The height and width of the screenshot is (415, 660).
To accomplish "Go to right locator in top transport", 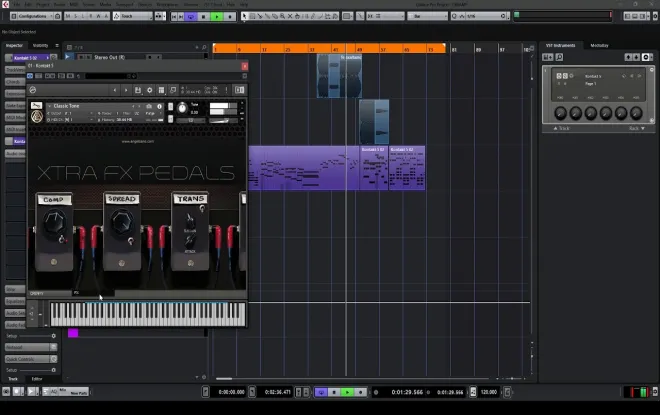I will (x=181, y=16).
